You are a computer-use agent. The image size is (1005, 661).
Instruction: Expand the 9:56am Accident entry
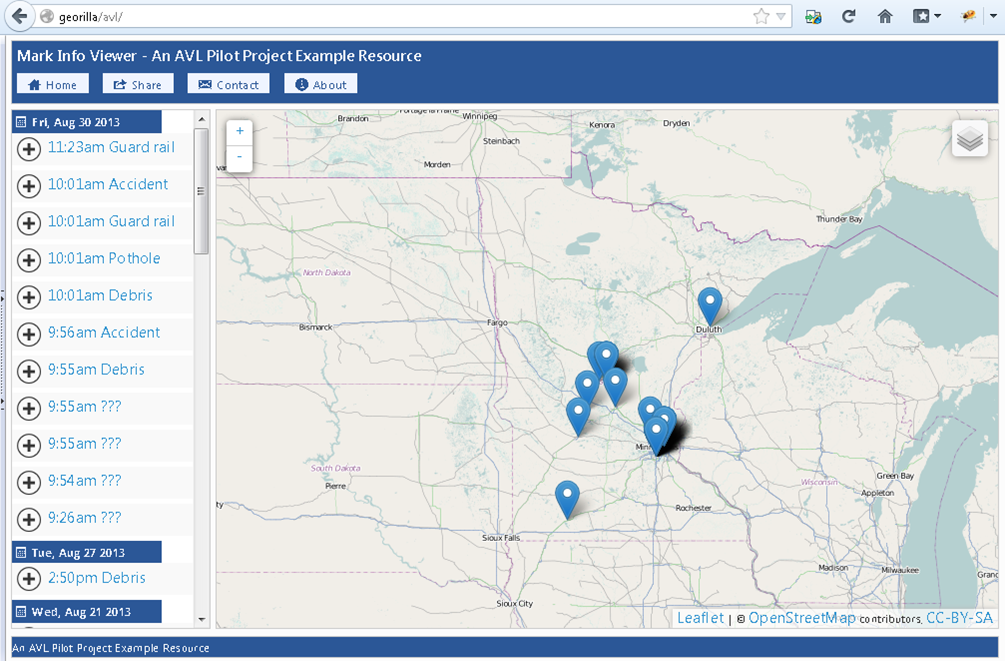30,333
